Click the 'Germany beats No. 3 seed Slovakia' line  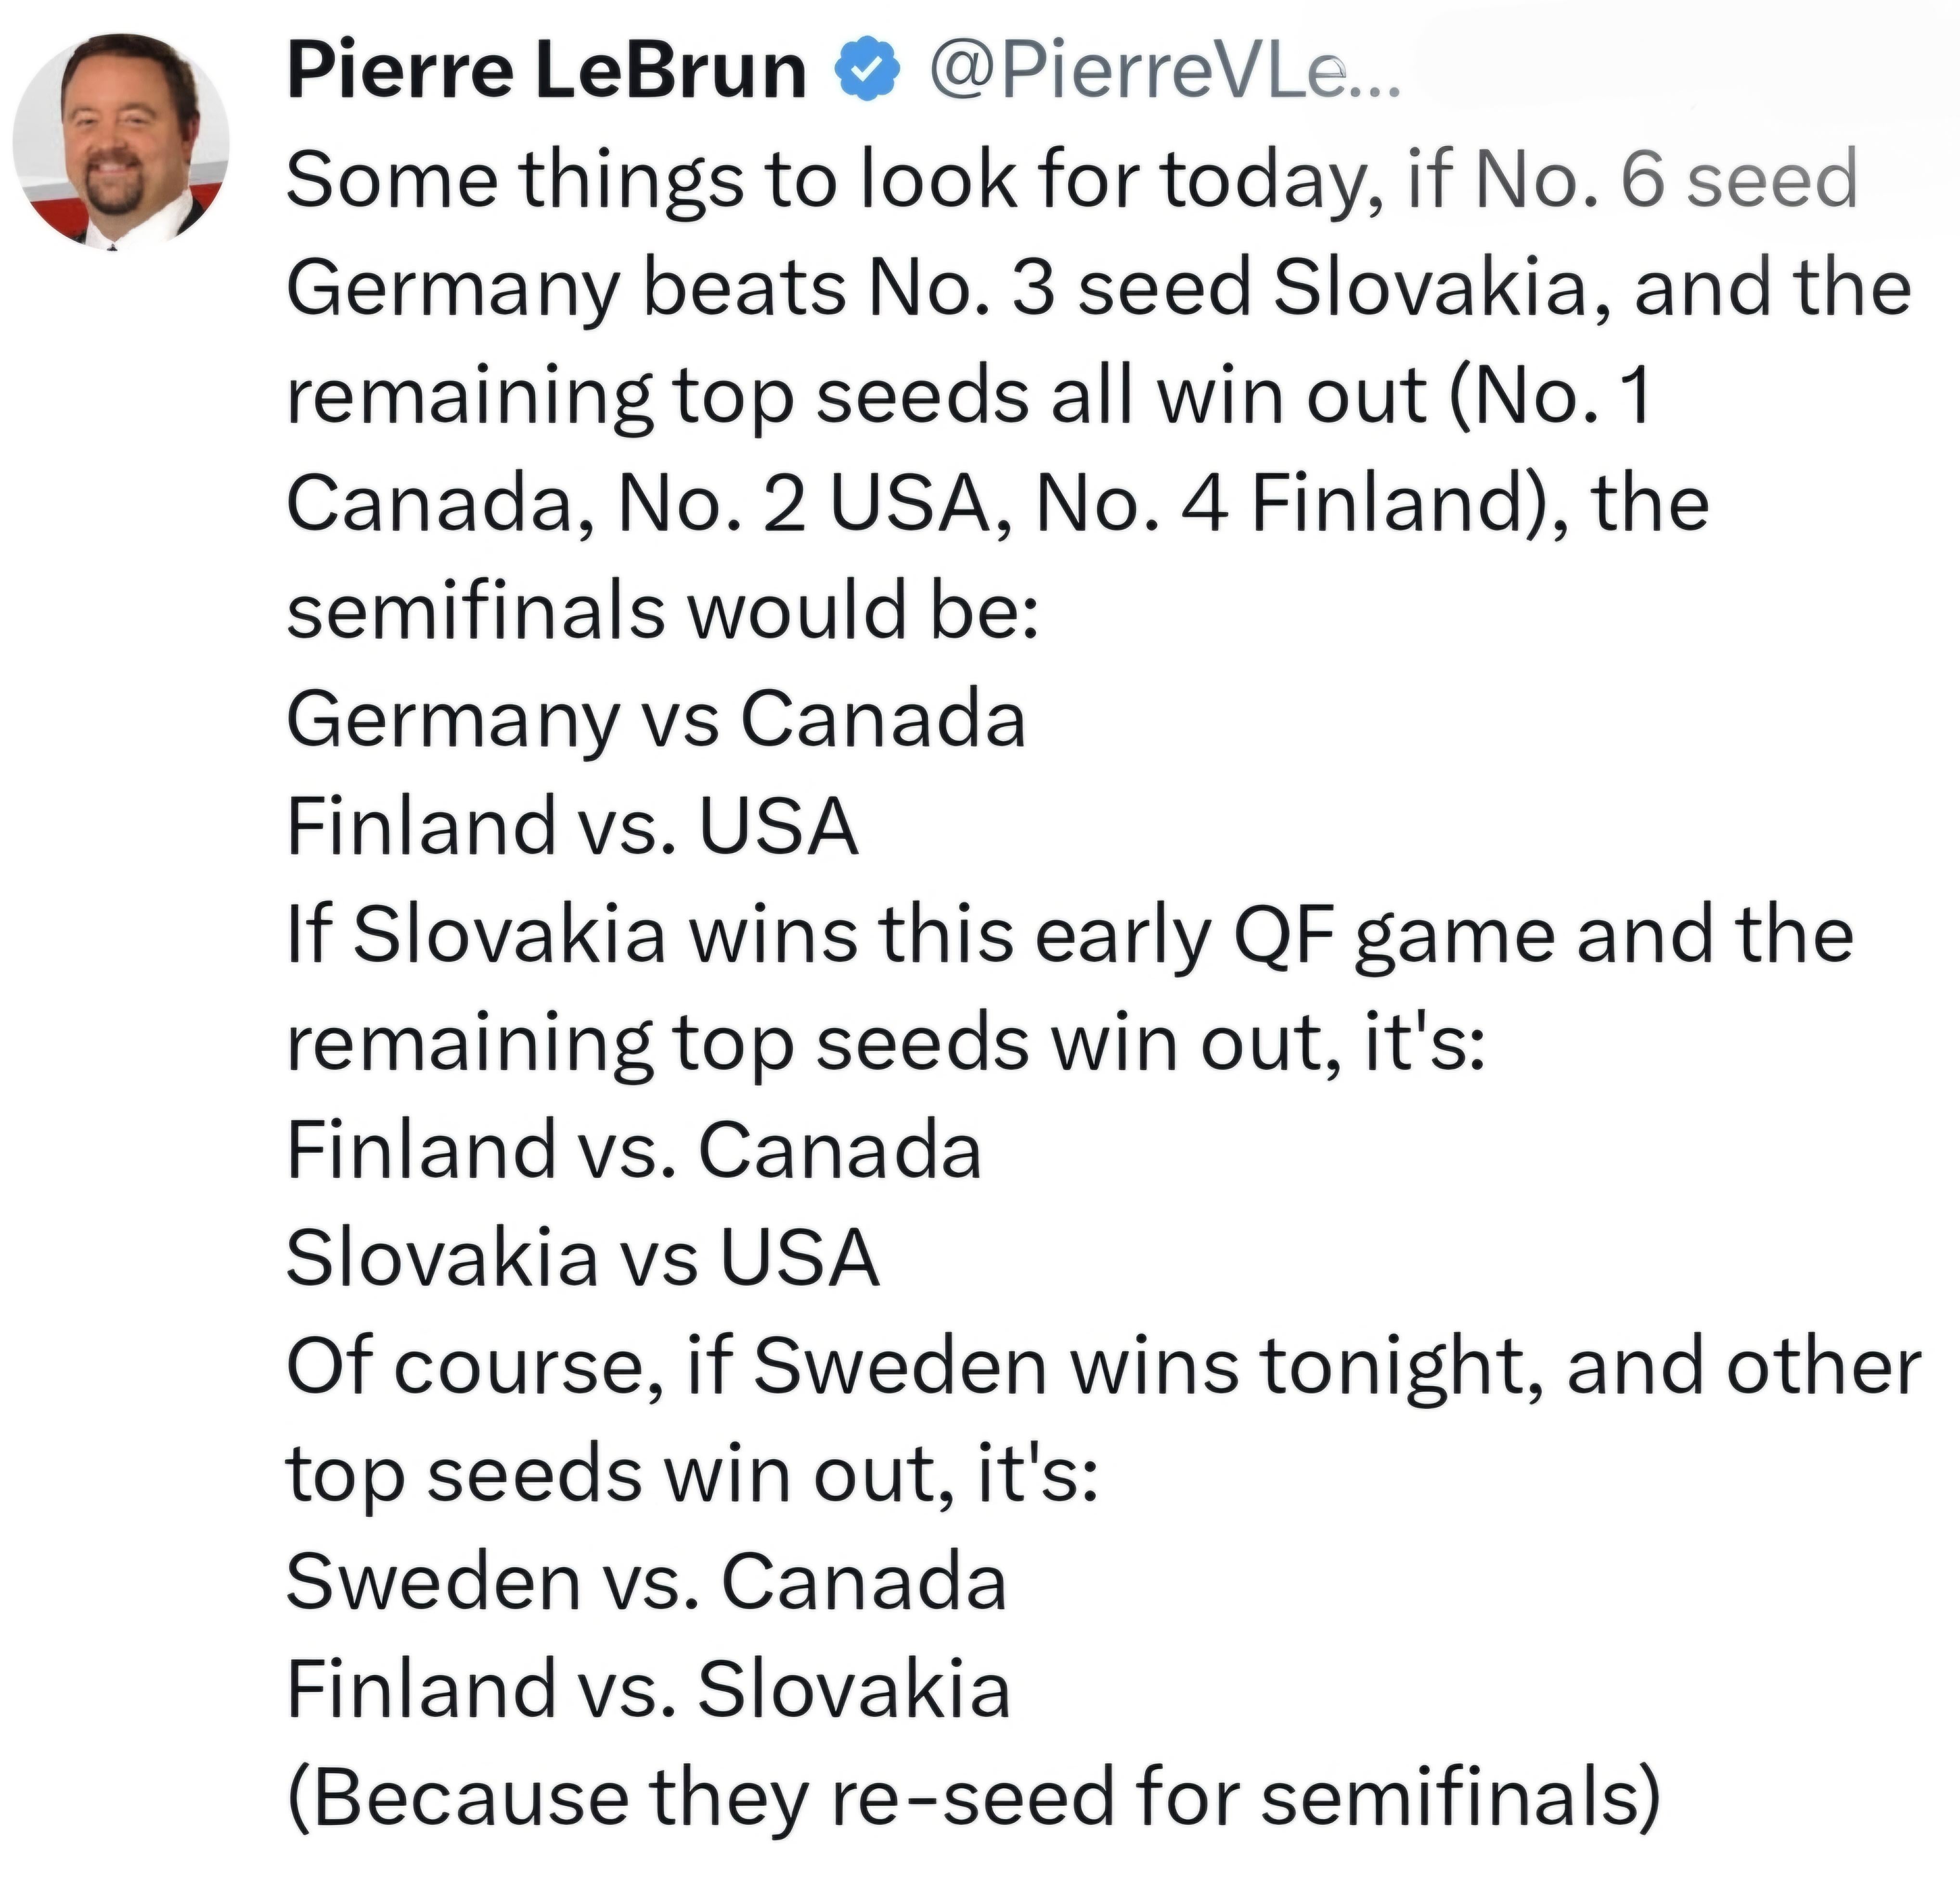coord(1098,289)
